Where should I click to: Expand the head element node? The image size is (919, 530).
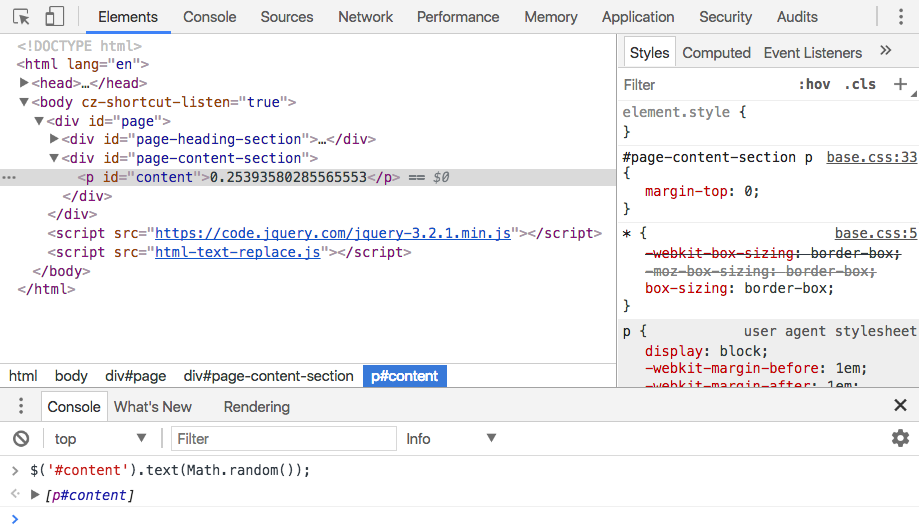pyautogui.click(x=24, y=83)
